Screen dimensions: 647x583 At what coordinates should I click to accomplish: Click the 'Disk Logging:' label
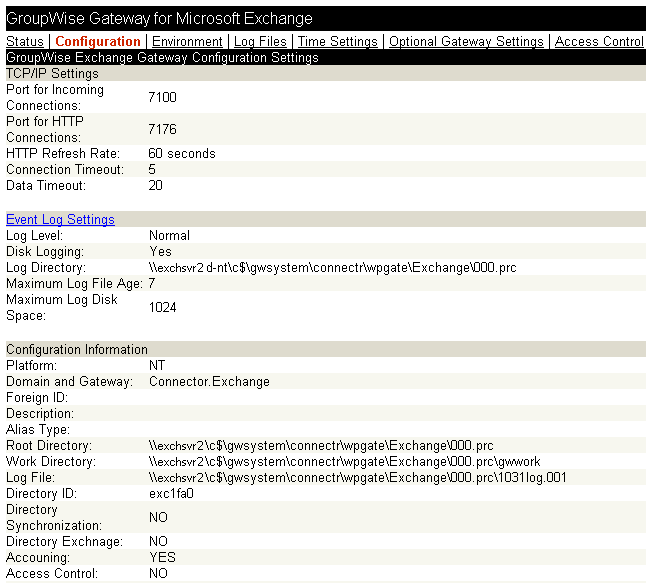(x=45, y=252)
